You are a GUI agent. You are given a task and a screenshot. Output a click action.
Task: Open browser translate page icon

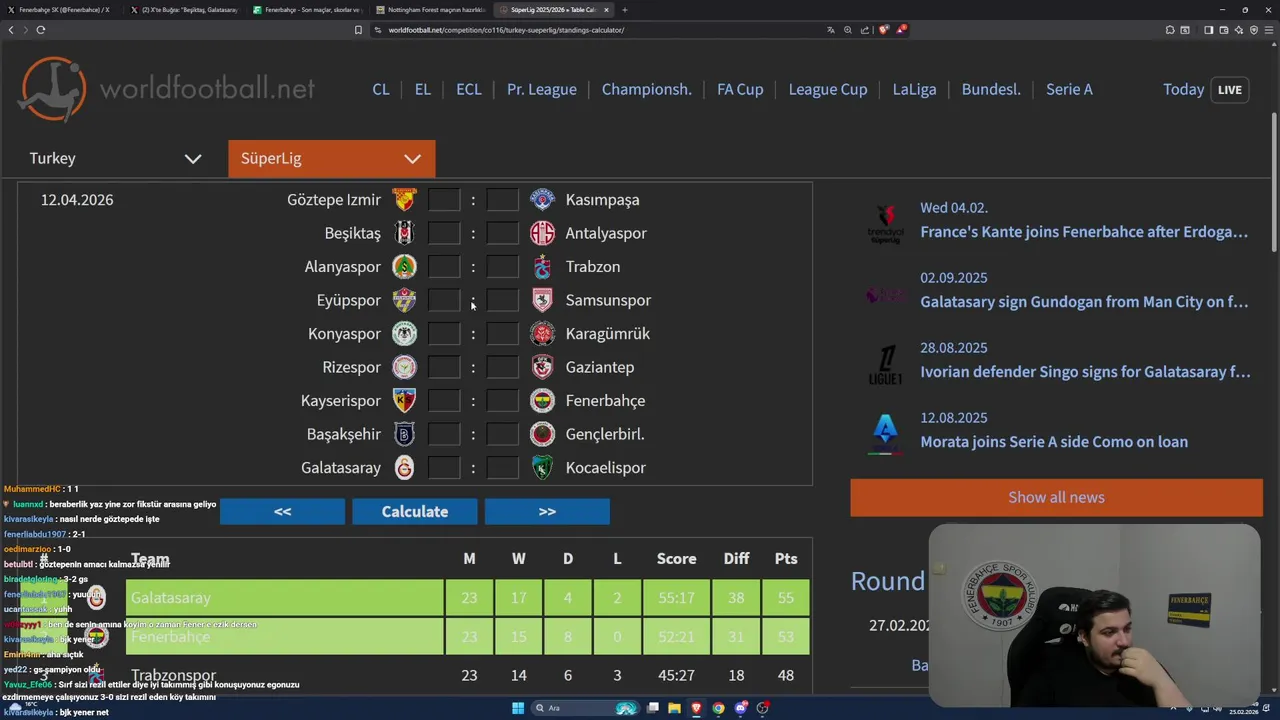tap(830, 30)
